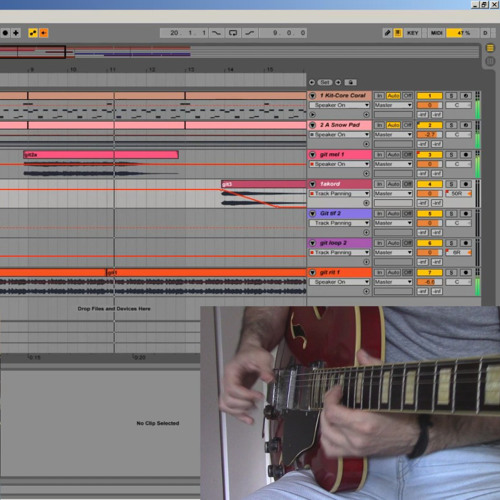Open Master output dropdown on A Snow Pad
Image resolution: width=500 pixels, height=500 pixels.
click(393, 135)
